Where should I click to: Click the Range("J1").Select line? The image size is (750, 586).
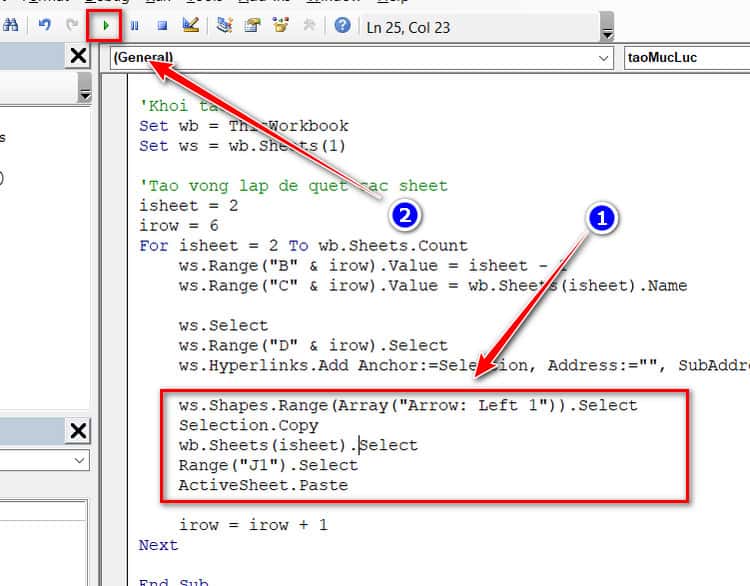point(268,465)
